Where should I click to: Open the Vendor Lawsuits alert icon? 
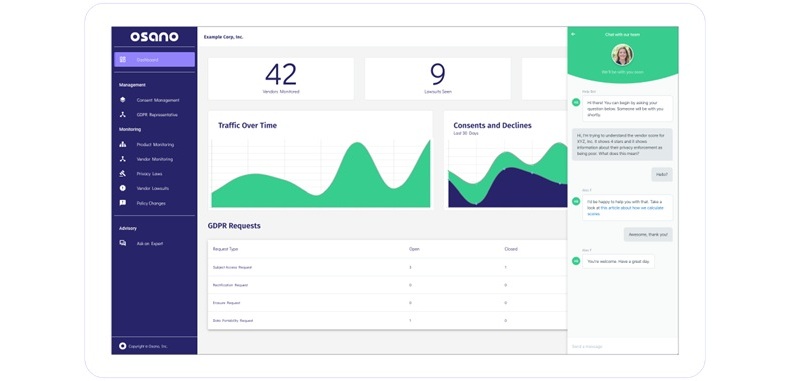(122, 188)
